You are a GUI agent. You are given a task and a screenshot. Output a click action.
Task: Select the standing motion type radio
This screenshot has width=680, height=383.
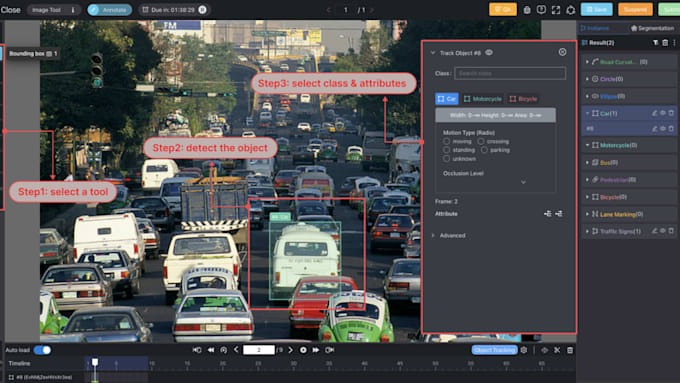click(446, 150)
